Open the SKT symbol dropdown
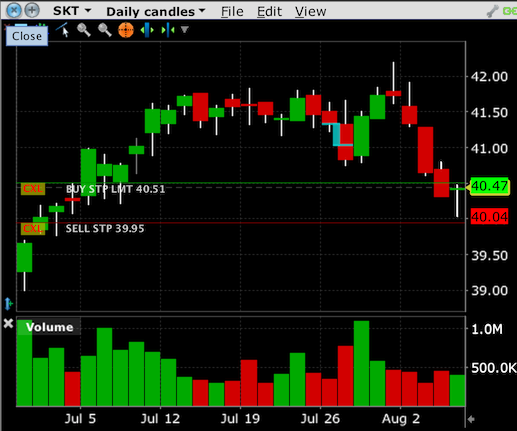The image size is (517, 431). pyautogui.click(x=72, y=11)
